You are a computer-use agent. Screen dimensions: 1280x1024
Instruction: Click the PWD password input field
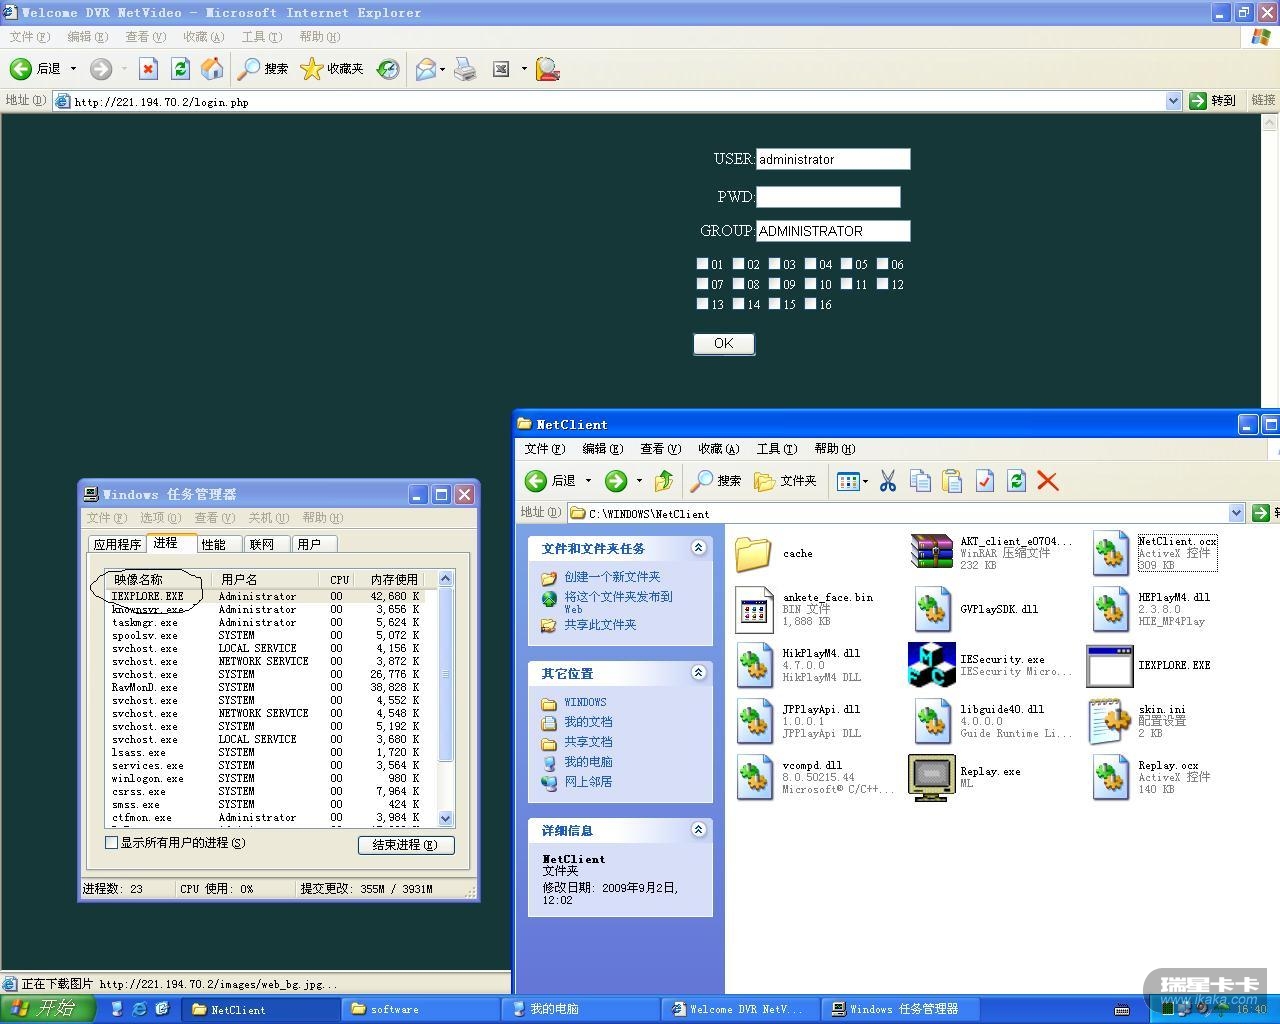[x=828, y=197]
